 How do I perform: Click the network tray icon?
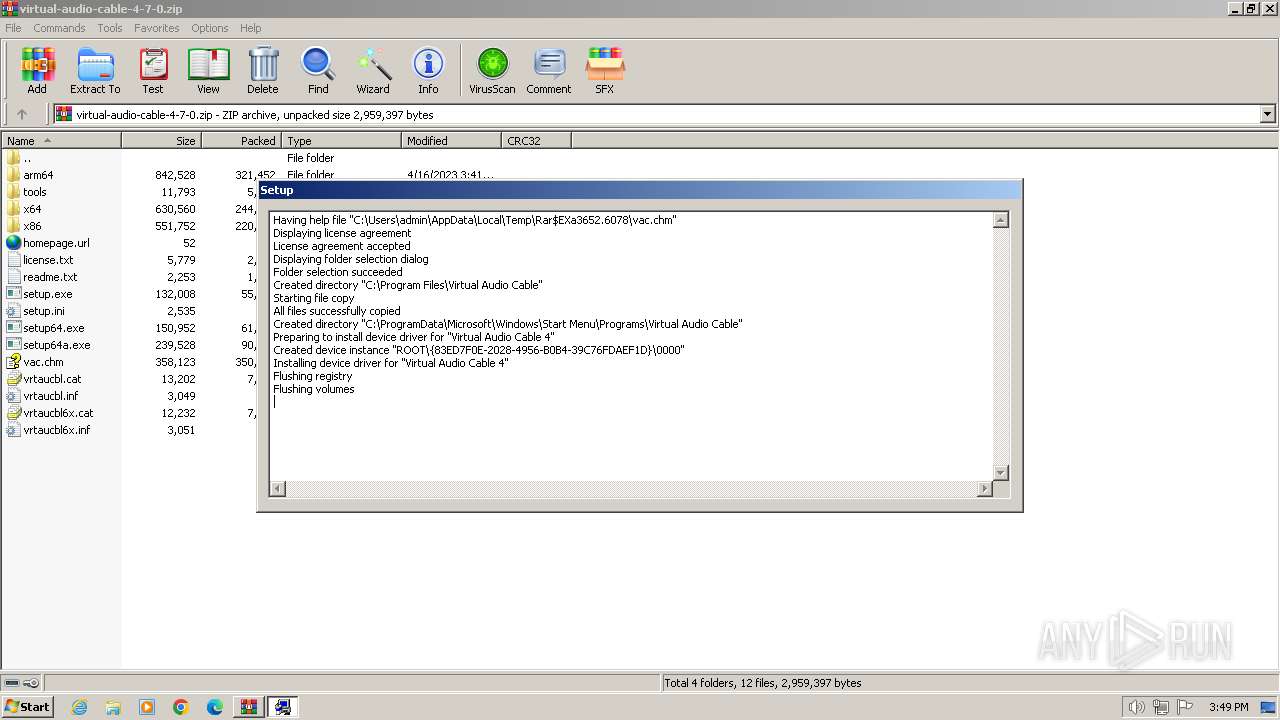point(1160,707)
